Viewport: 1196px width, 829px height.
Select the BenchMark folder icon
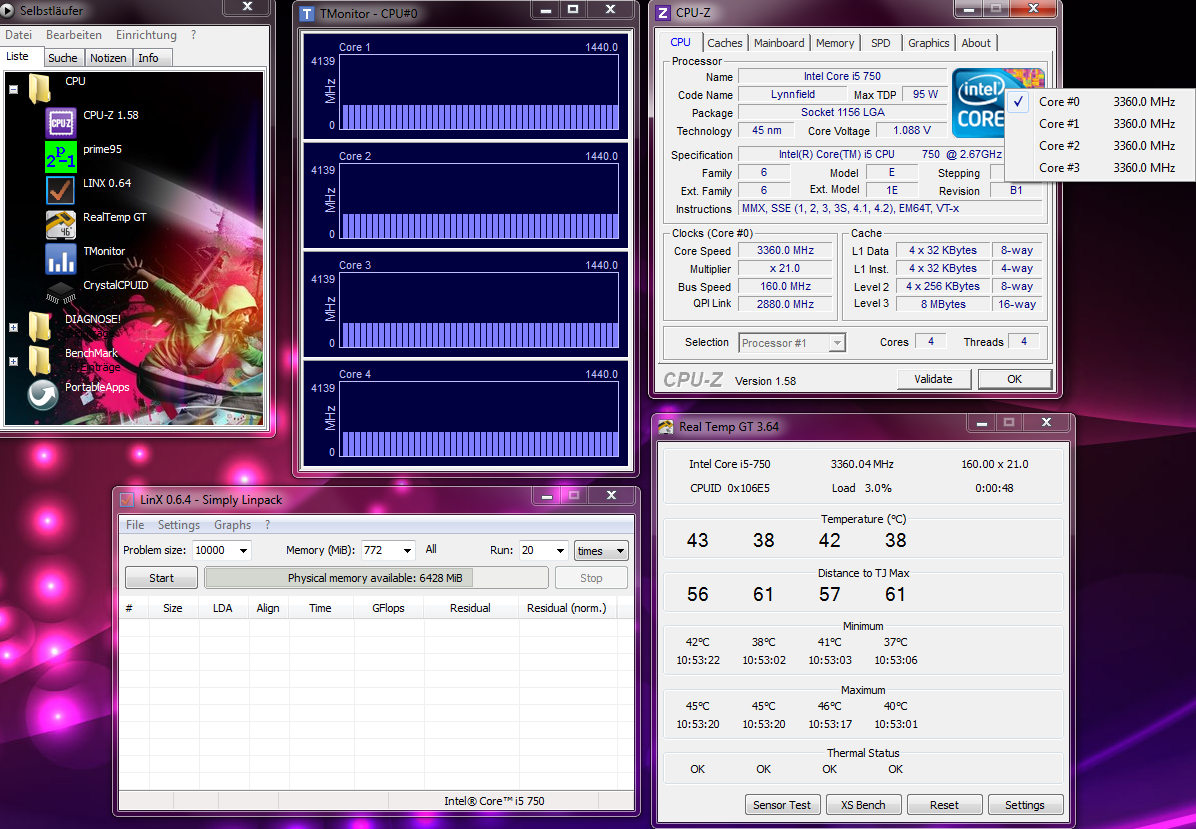point(40,360)
